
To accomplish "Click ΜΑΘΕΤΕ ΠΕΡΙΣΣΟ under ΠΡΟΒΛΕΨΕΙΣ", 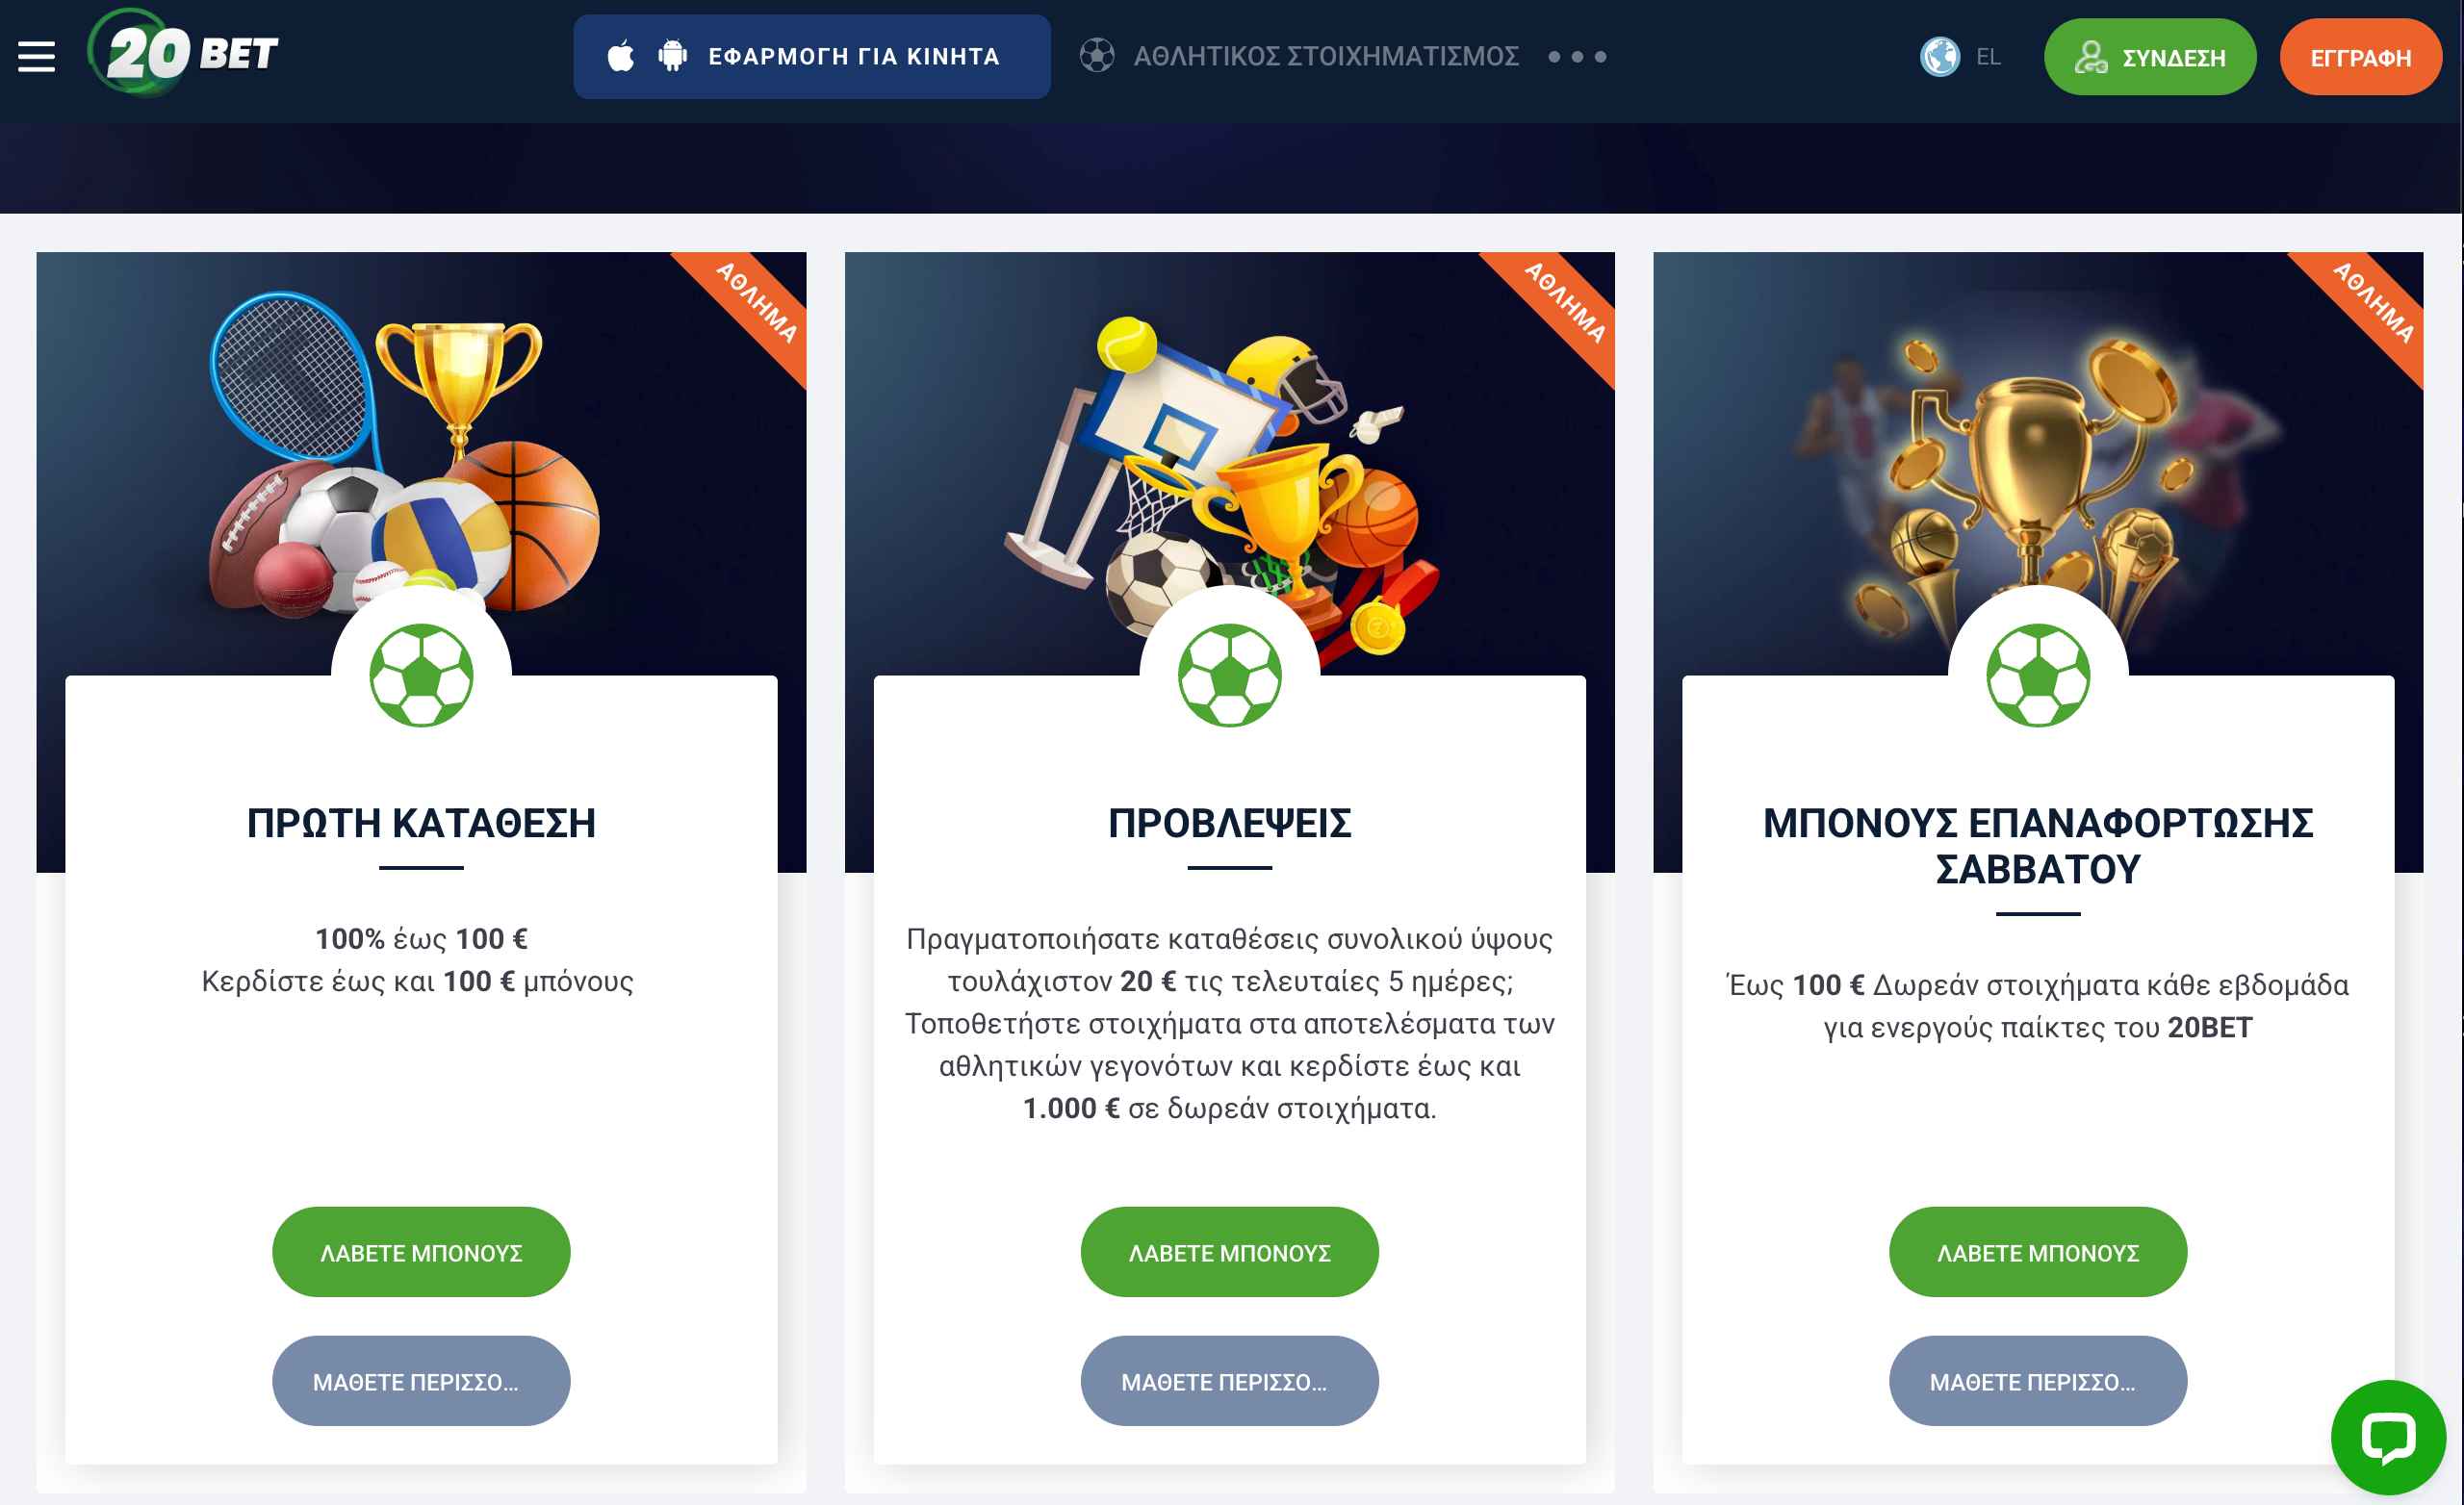I will click(1230, 1381).
